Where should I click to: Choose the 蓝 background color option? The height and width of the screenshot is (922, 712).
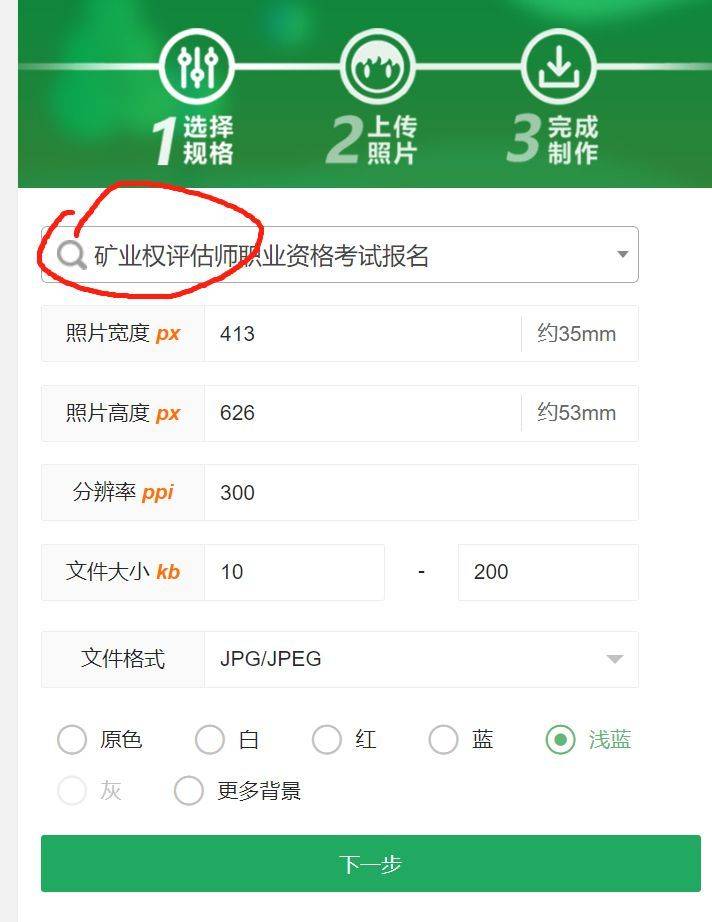pos(443,739)
